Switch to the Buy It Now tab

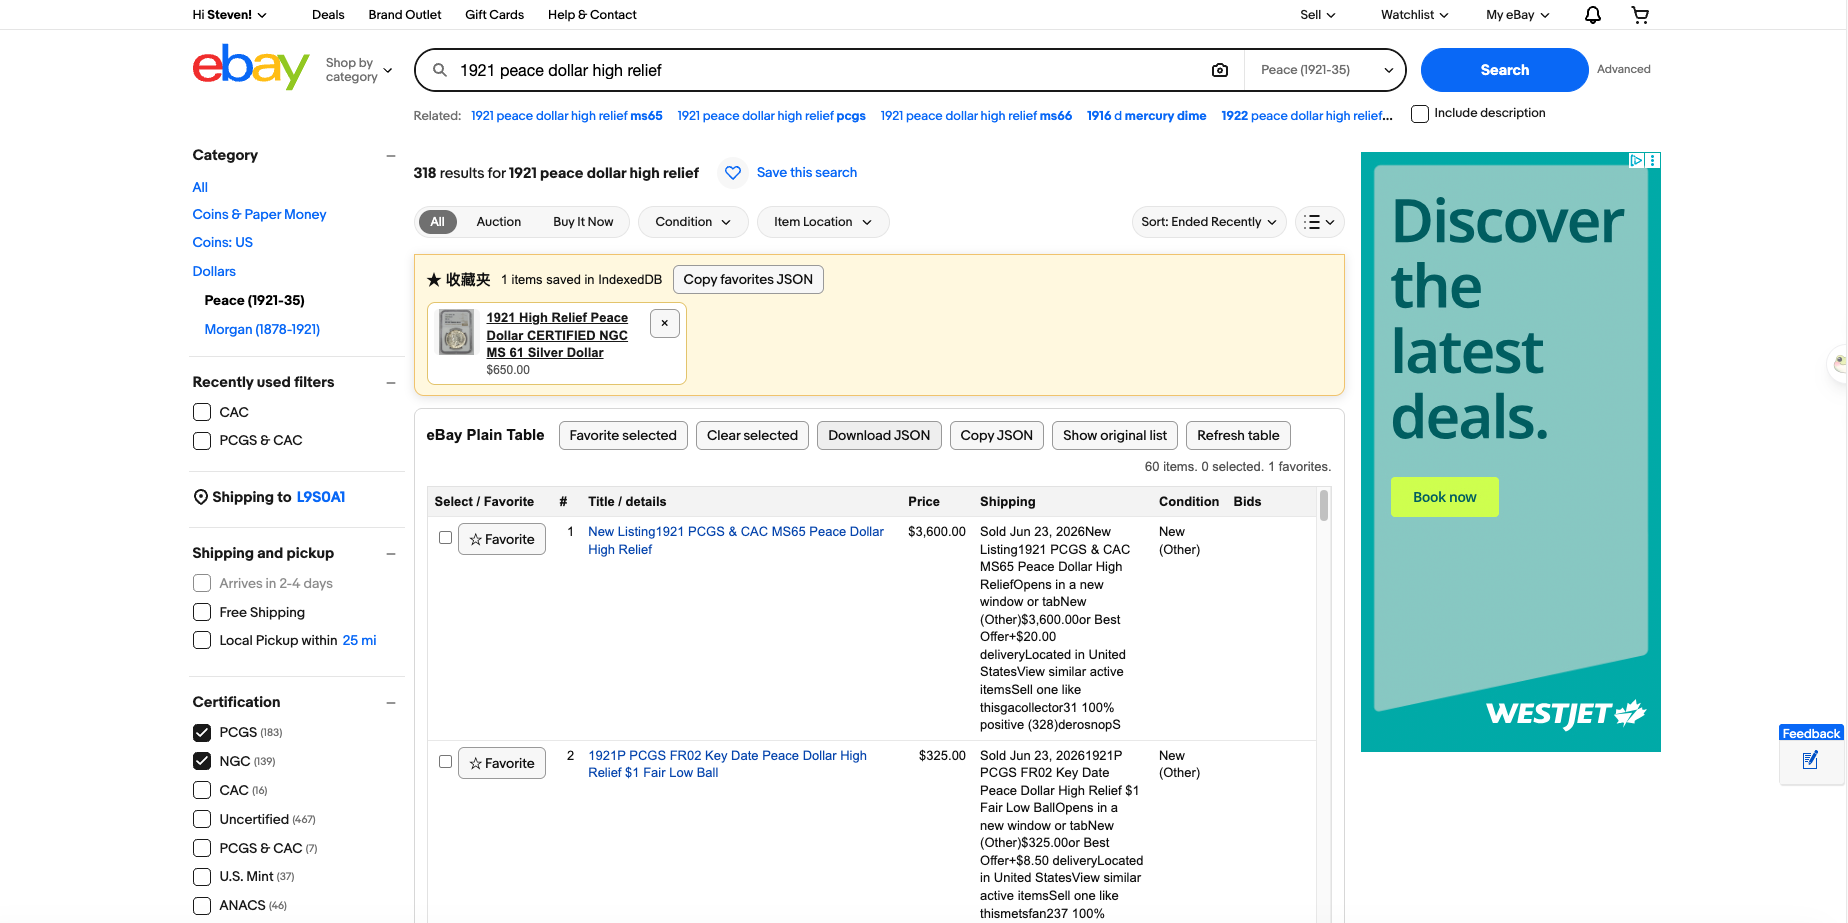pyautogui.click(x=583, y=222)
